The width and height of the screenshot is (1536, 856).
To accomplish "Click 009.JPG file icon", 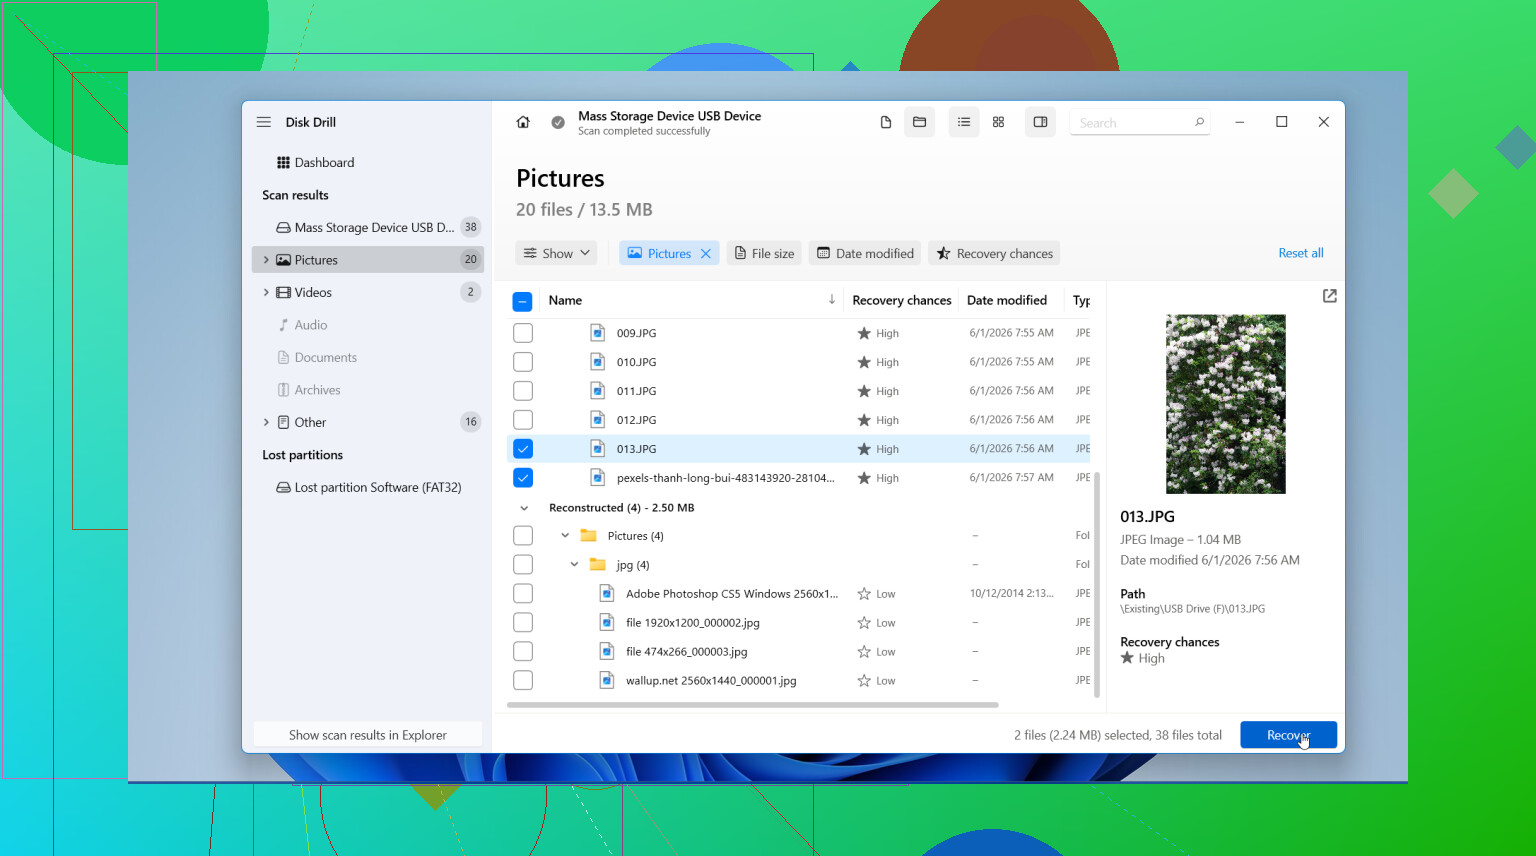I will pyautogui.click(x=597, y=333).
